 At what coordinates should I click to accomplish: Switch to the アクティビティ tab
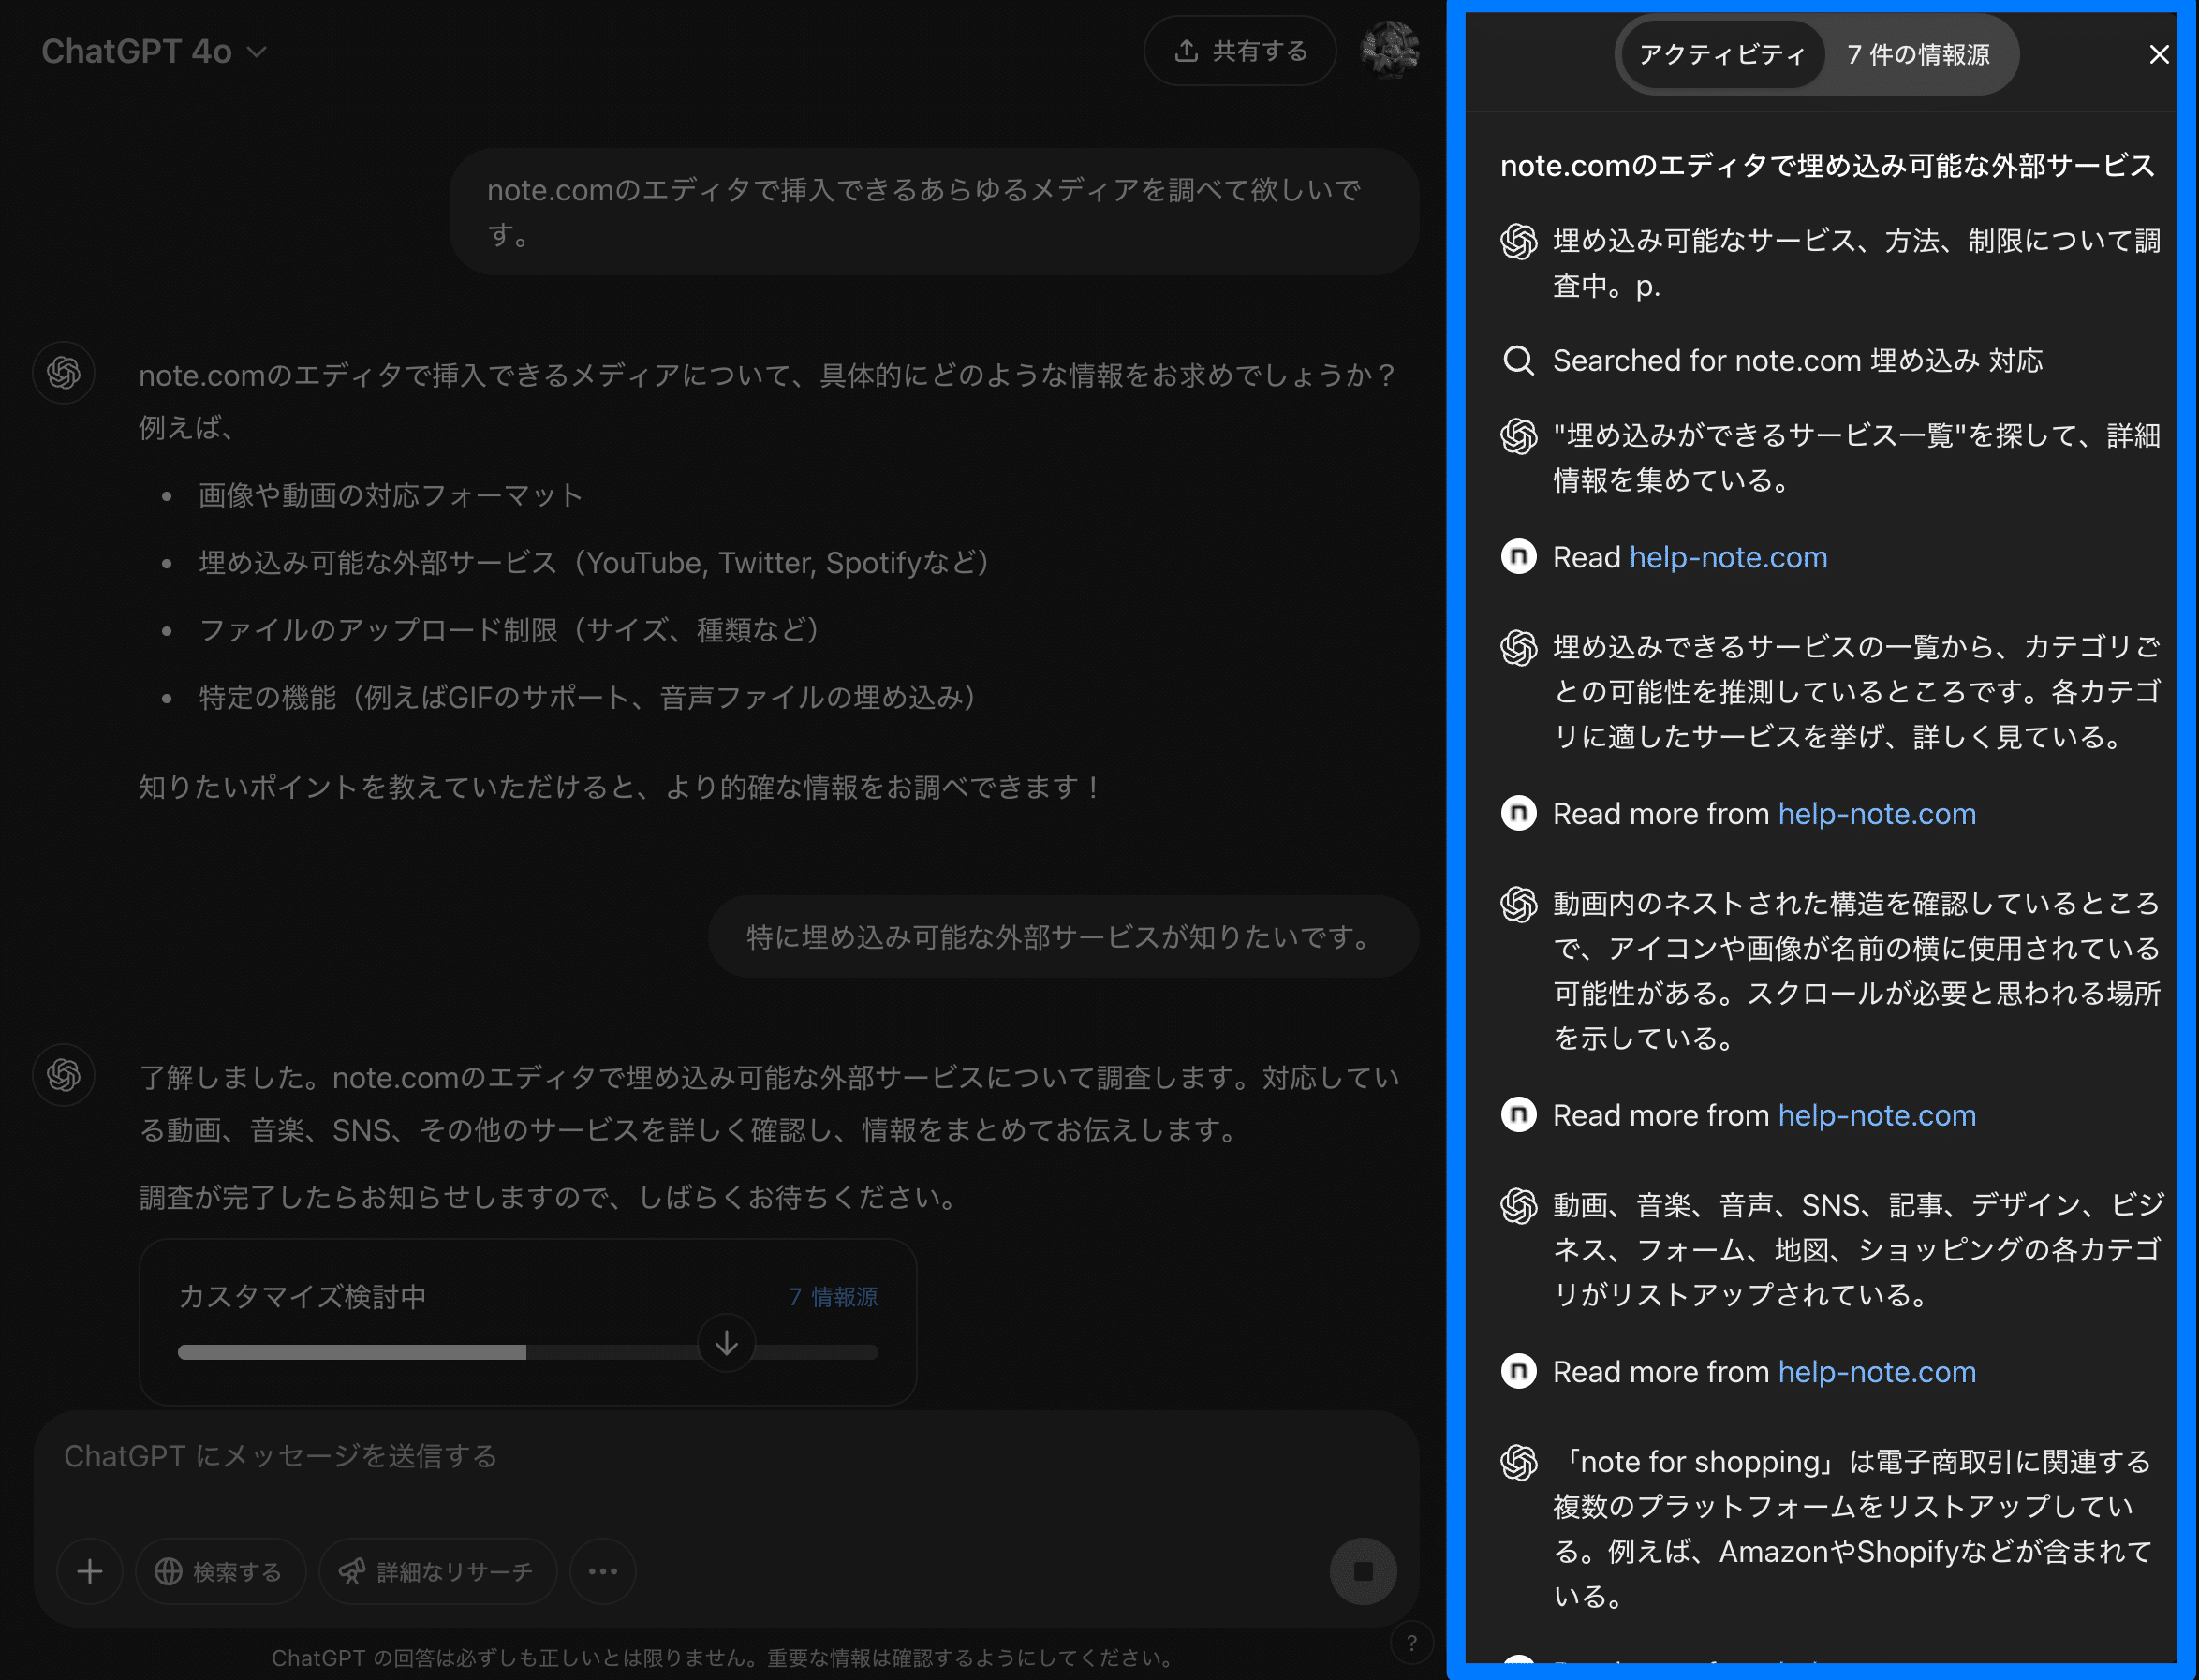click(x=1721, y=55)
